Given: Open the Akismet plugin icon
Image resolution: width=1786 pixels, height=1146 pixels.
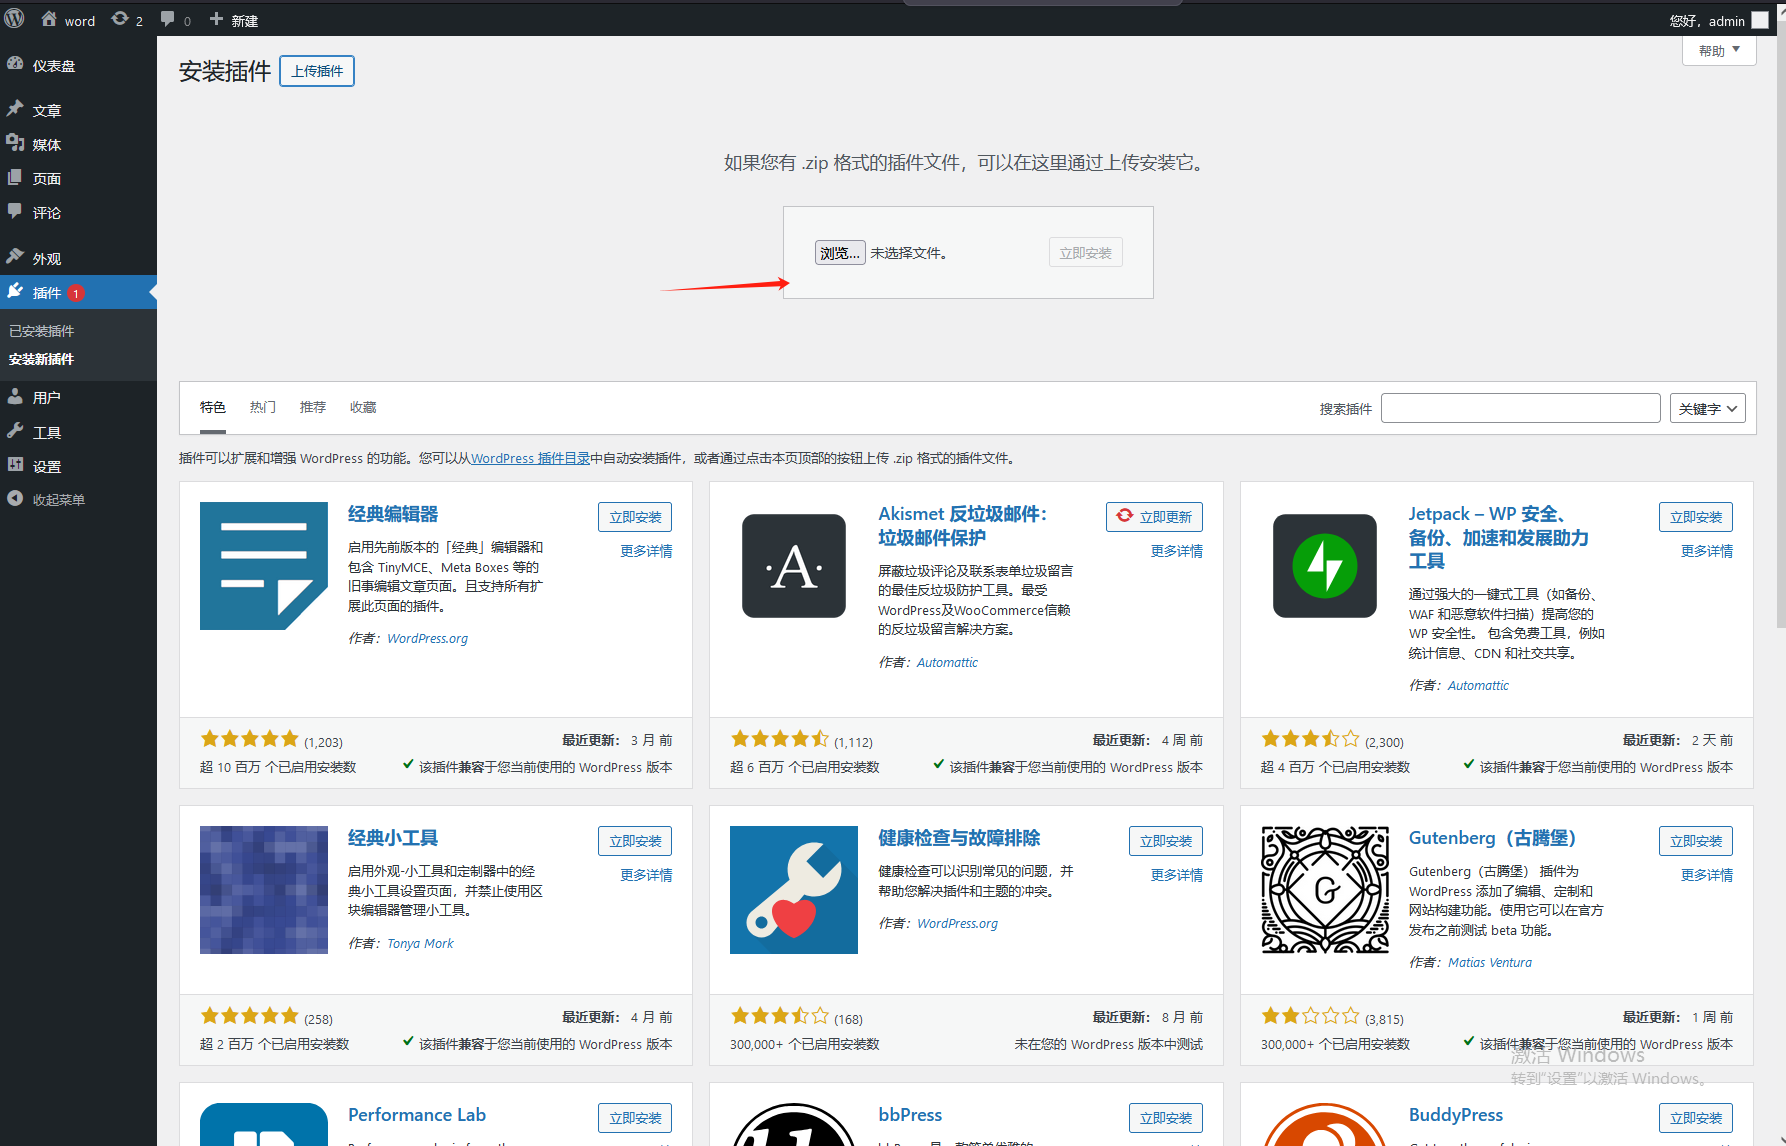Looking at the screenshot, I should [x=794, y=566].
